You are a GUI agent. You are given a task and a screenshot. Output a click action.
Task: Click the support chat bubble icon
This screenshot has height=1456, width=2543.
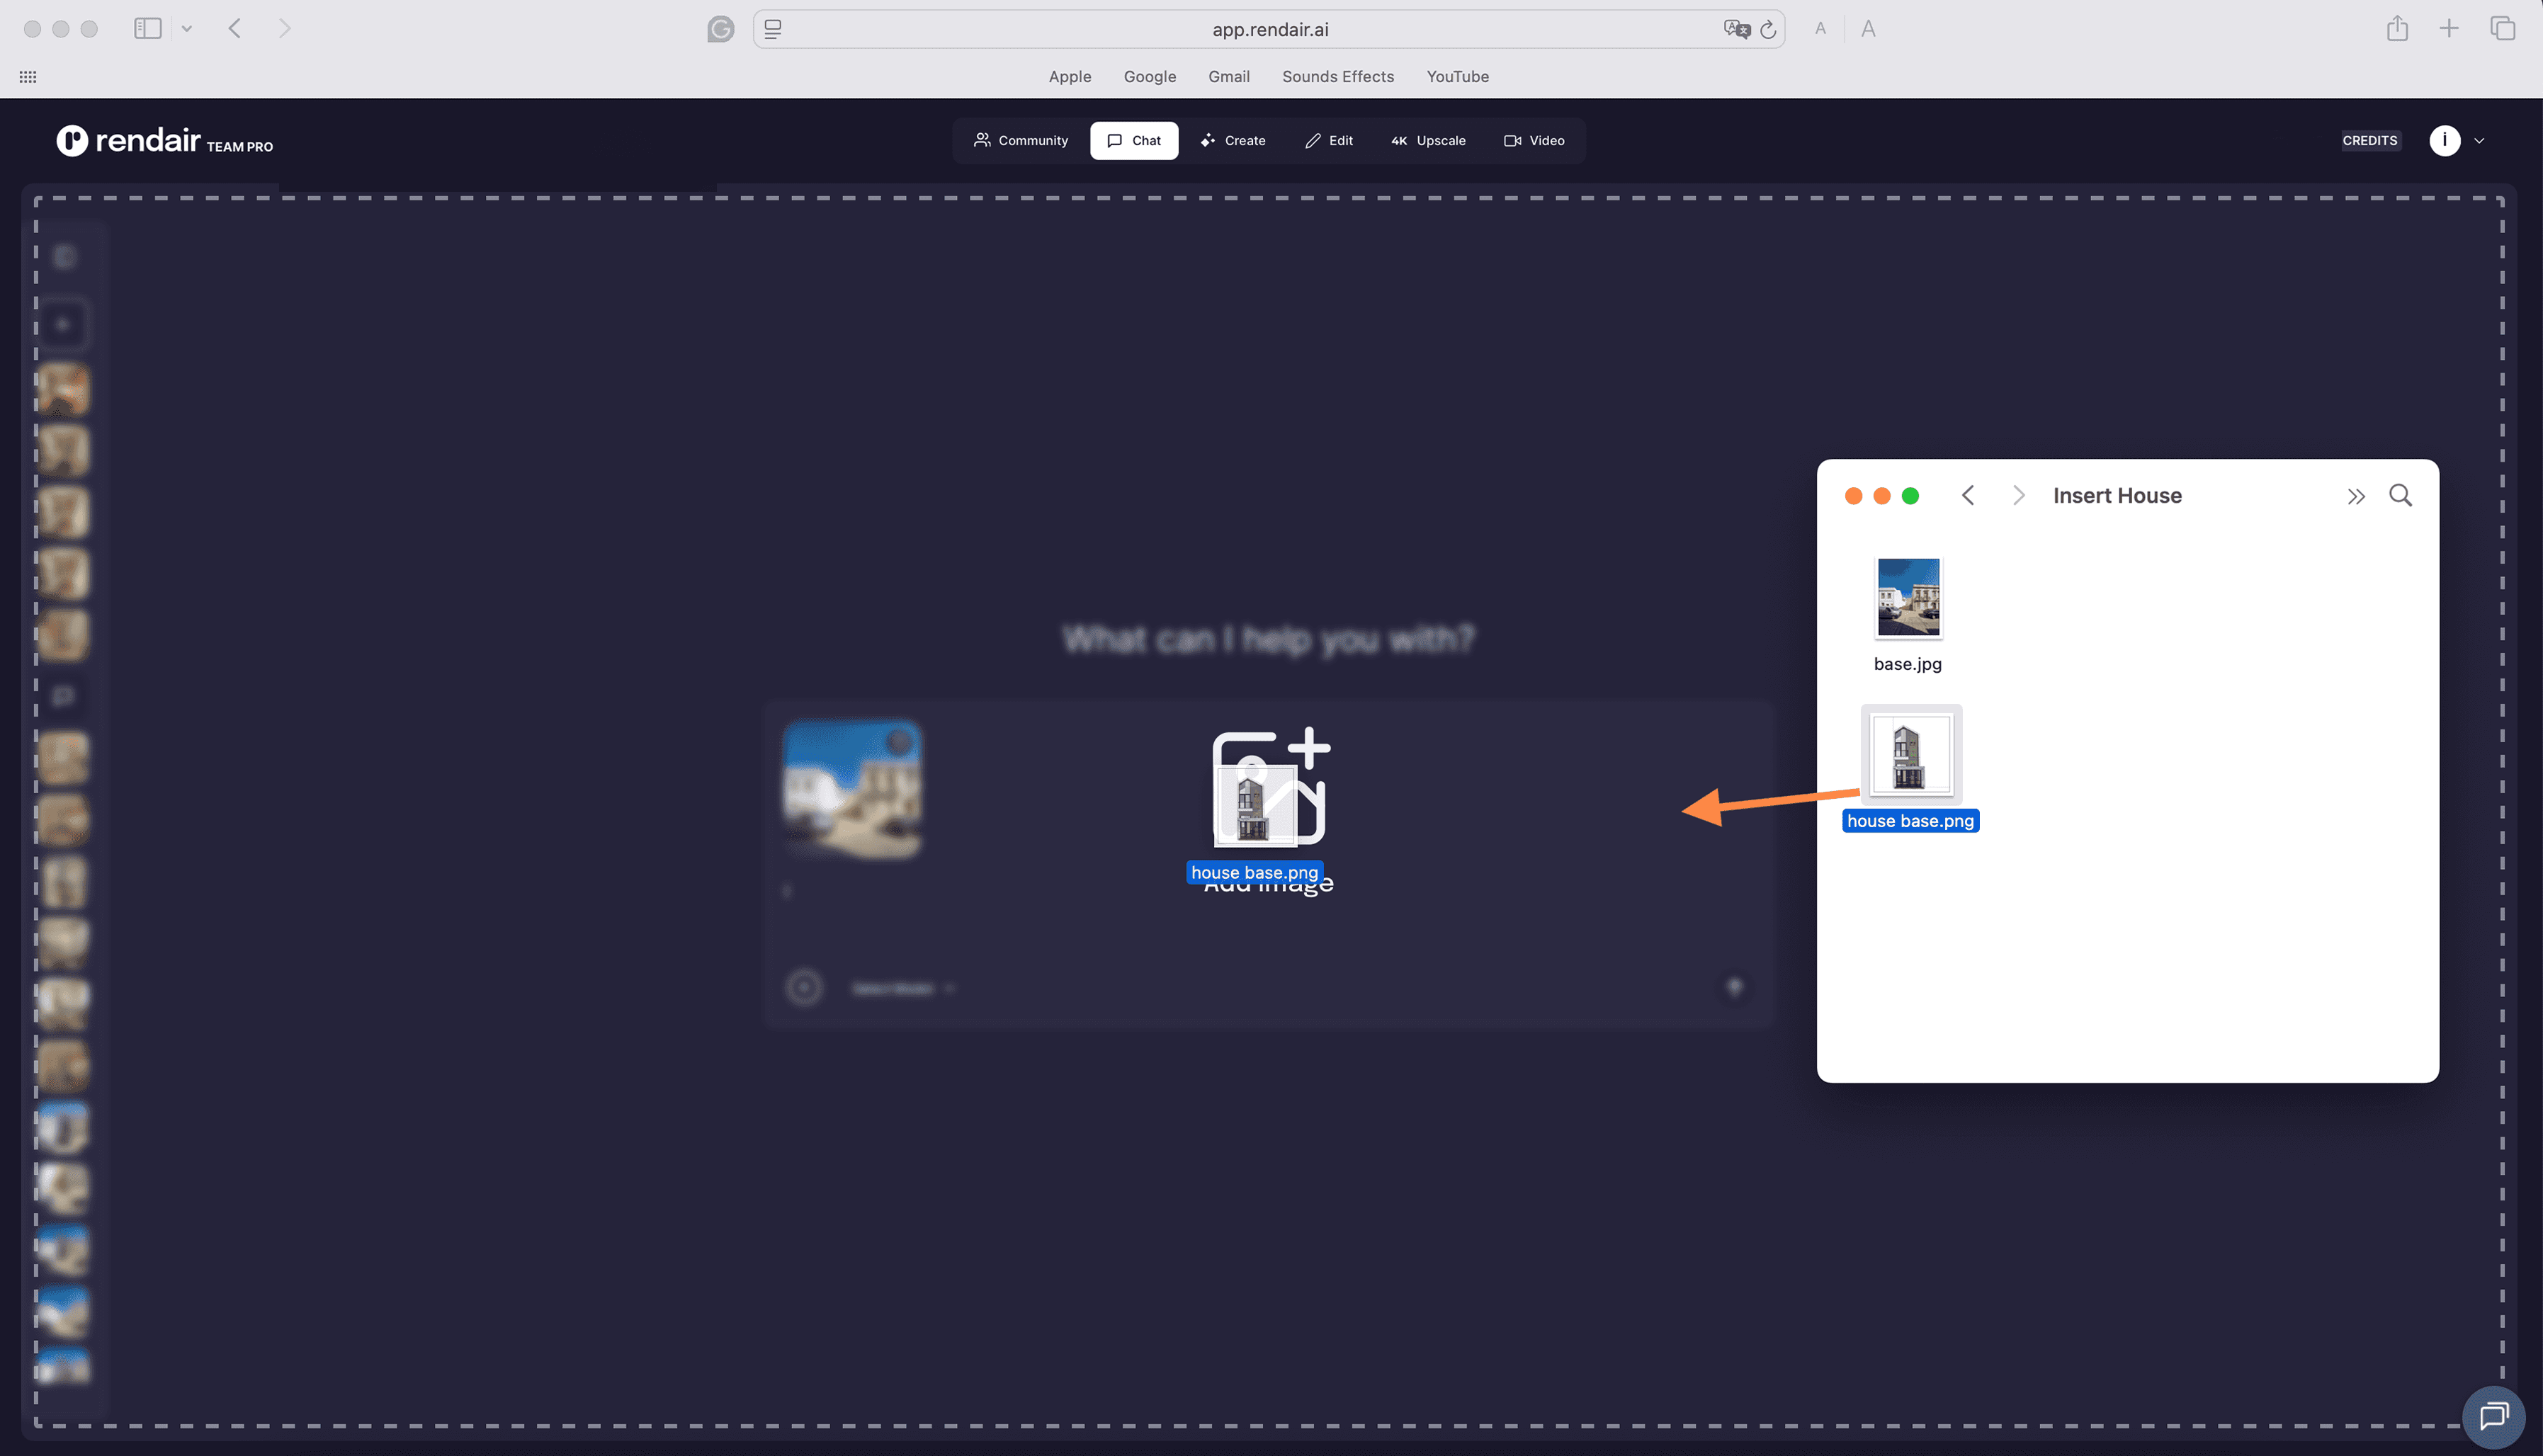pyautogui.click(x=2493, y=1416)
